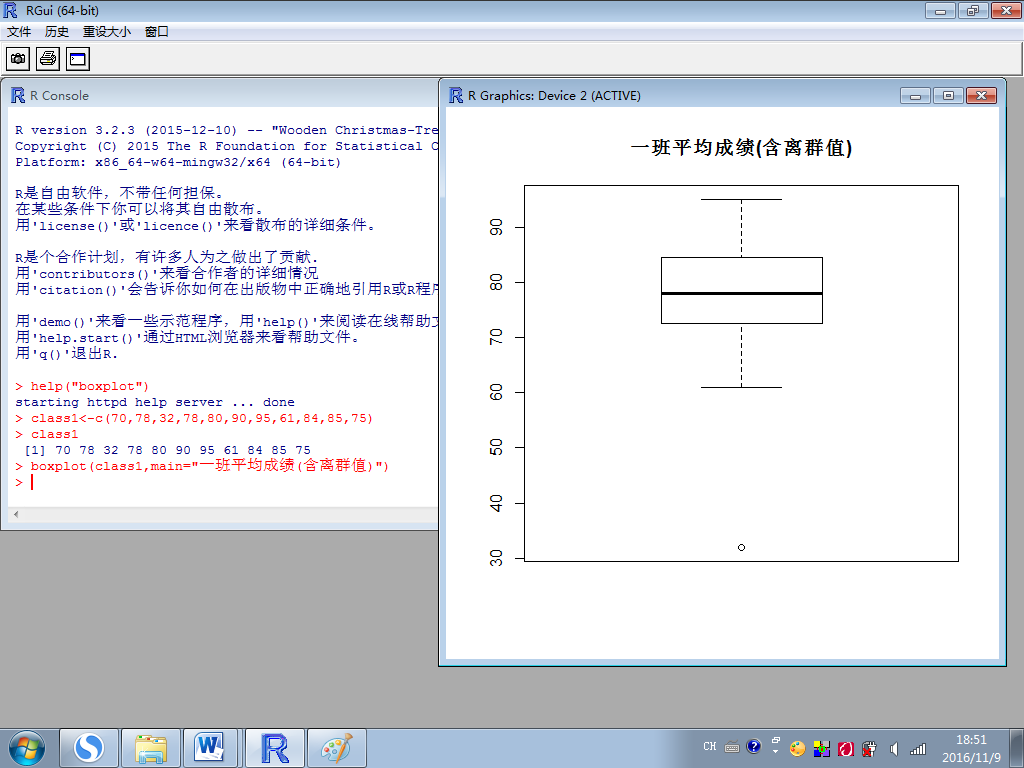Click the R taskbar button
This screenshot has width=1024, height=768.
coord(275,748)
